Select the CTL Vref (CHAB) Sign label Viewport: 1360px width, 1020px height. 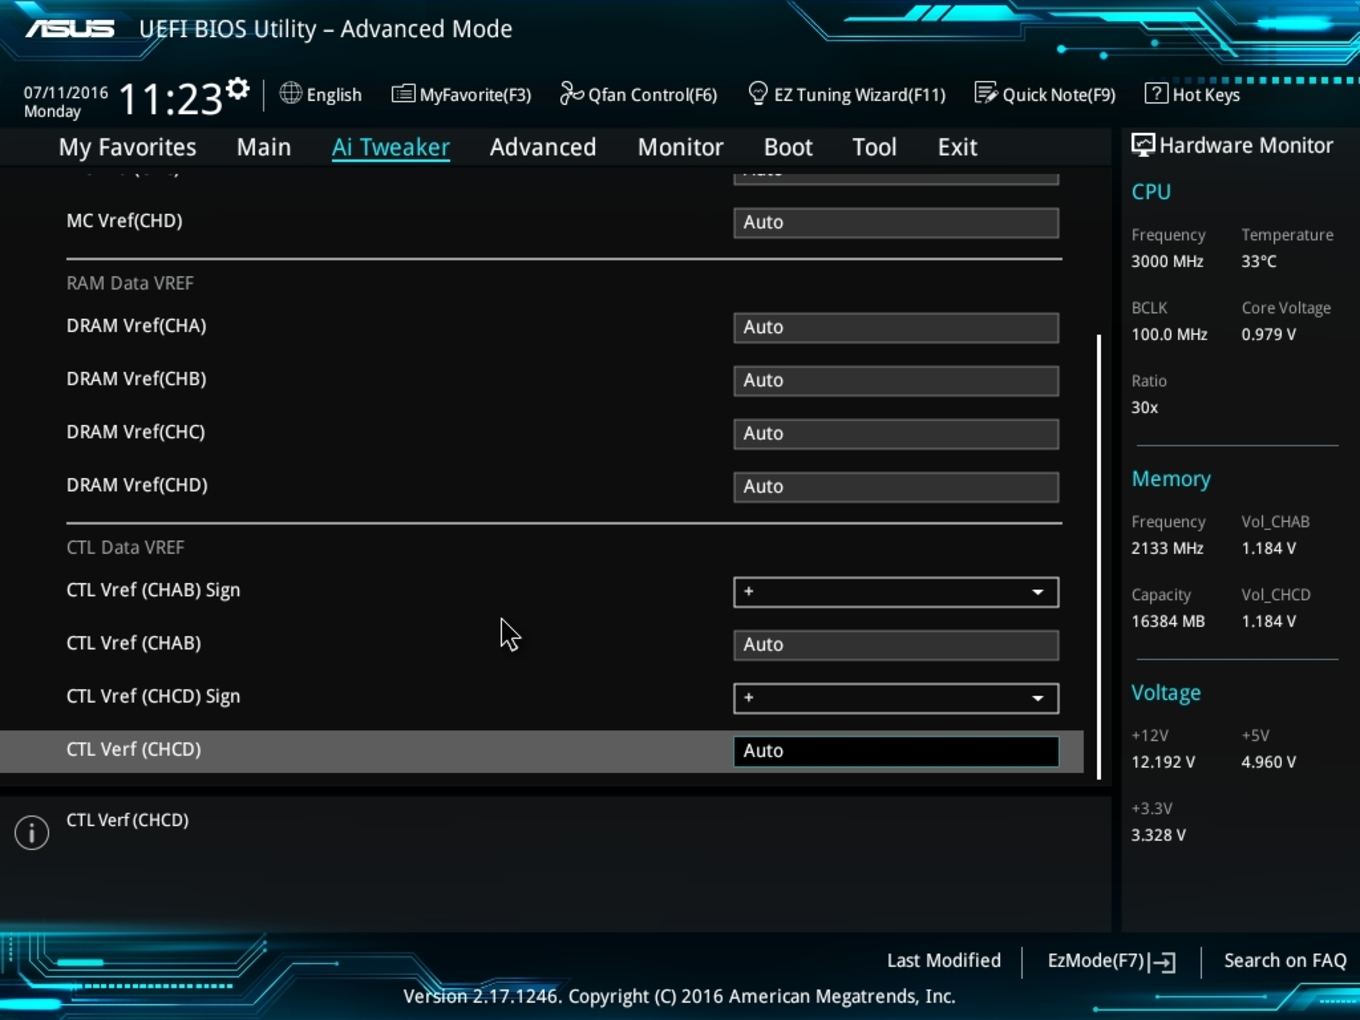click(153, 590)
